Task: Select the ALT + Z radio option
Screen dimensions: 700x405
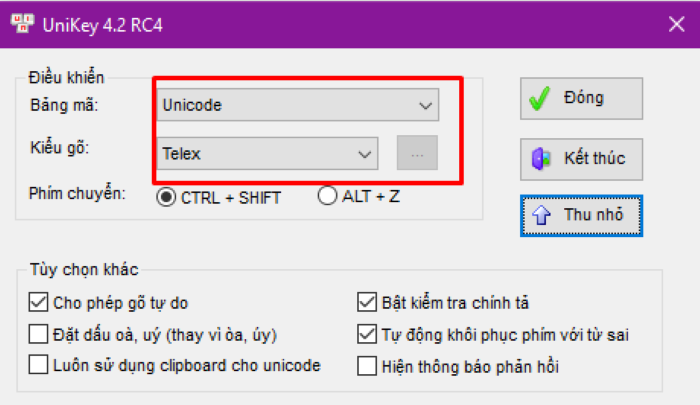Action: coord(327,197)
